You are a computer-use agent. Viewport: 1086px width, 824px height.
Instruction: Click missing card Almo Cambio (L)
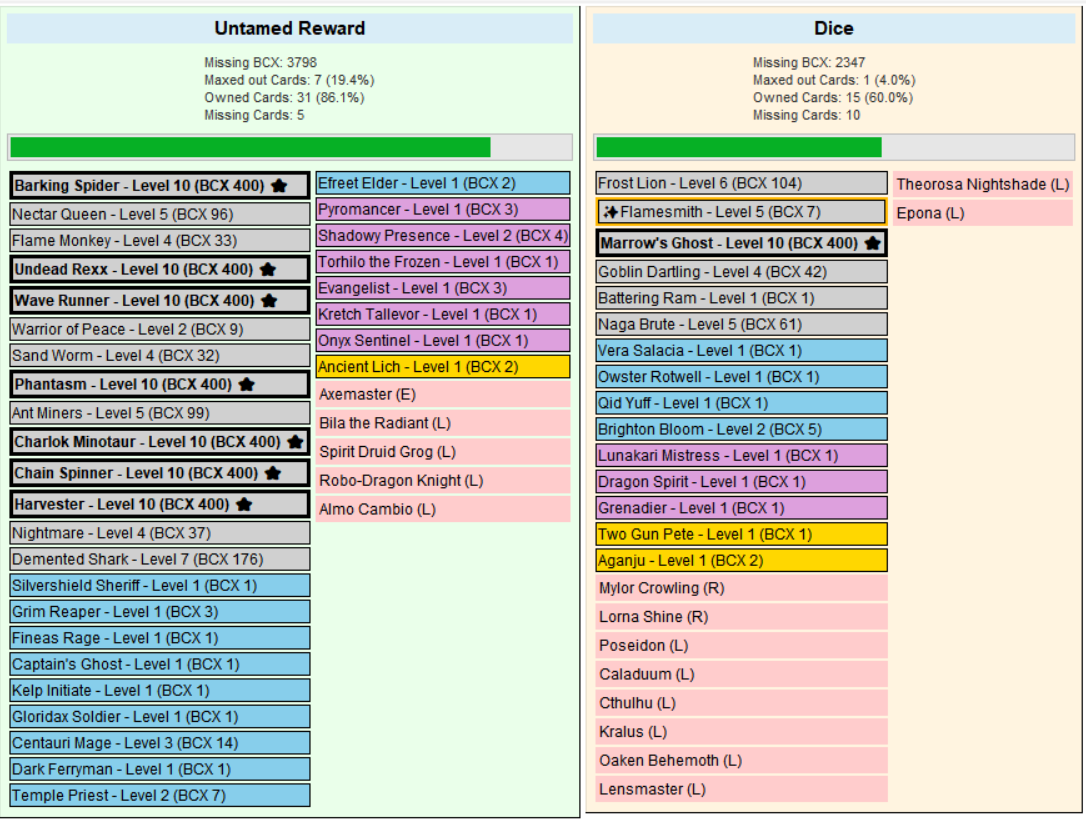pyautogui.click(x=443, y=510)
